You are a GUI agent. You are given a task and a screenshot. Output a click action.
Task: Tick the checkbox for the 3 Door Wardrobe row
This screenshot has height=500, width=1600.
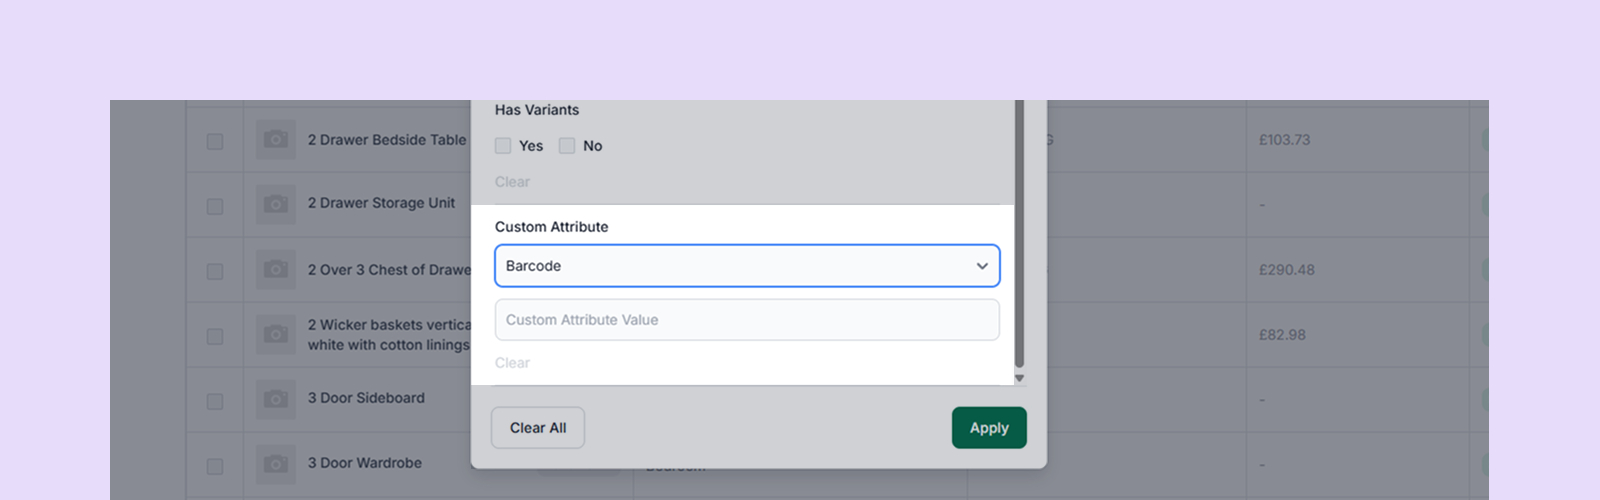[x=215, y=466]
